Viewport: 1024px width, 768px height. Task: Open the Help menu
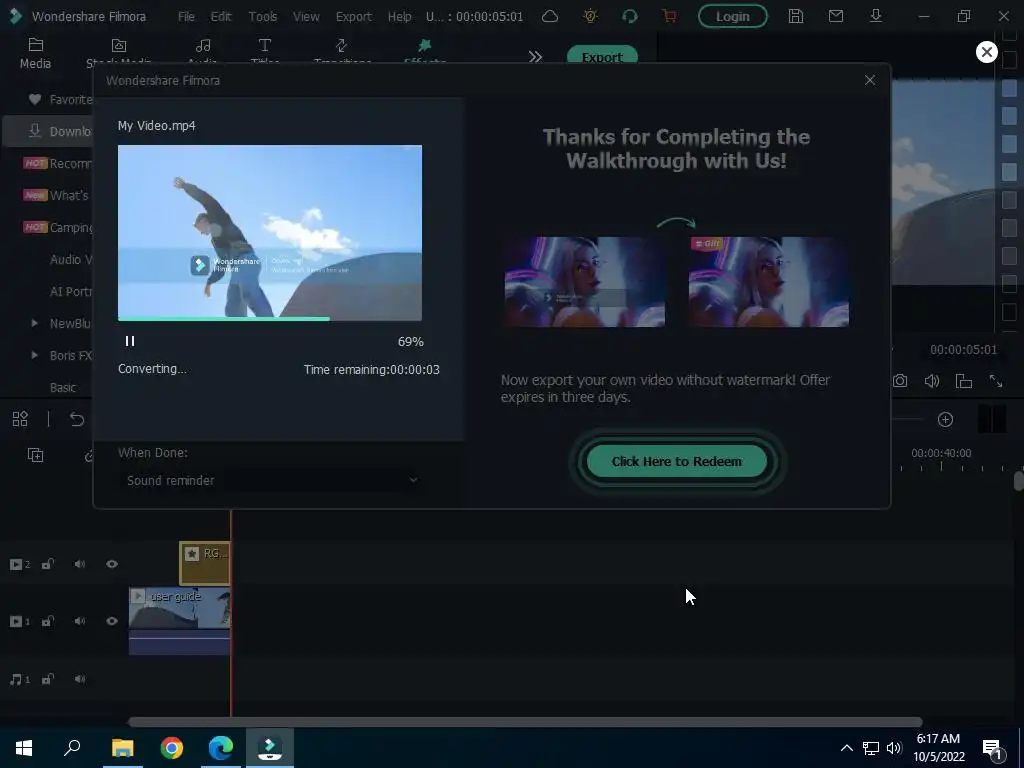[399, 16]
